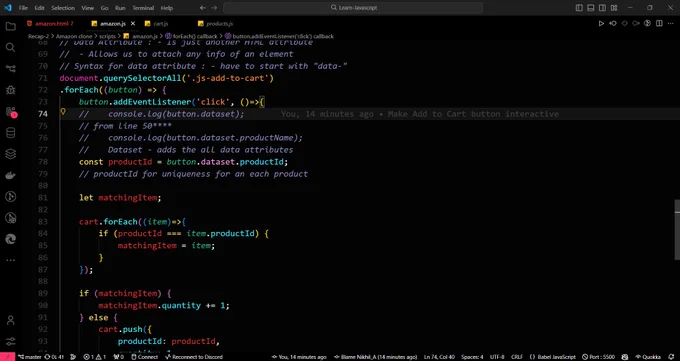This screenshot has width=680, height=361.
Task: Toggle the primary sidebar layout button
Action: tap(579, 8)
